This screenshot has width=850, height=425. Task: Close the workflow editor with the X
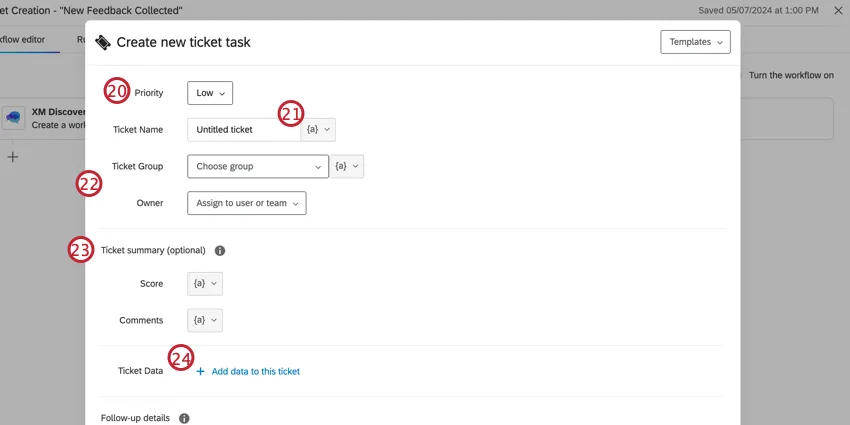pos(838,10)
